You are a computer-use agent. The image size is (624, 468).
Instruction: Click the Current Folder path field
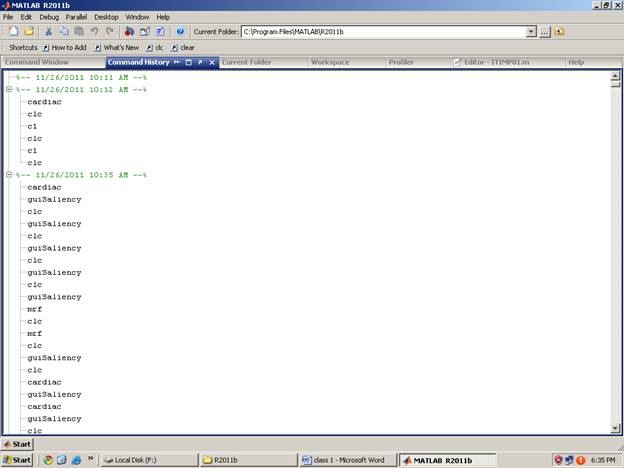384,32
